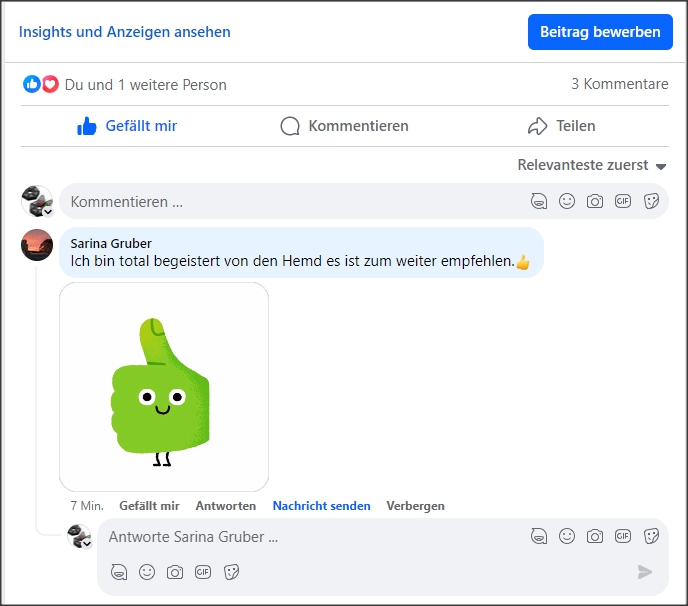Select Teilen in the action bar
The image size is (688, 606).
tap(561, 126)
